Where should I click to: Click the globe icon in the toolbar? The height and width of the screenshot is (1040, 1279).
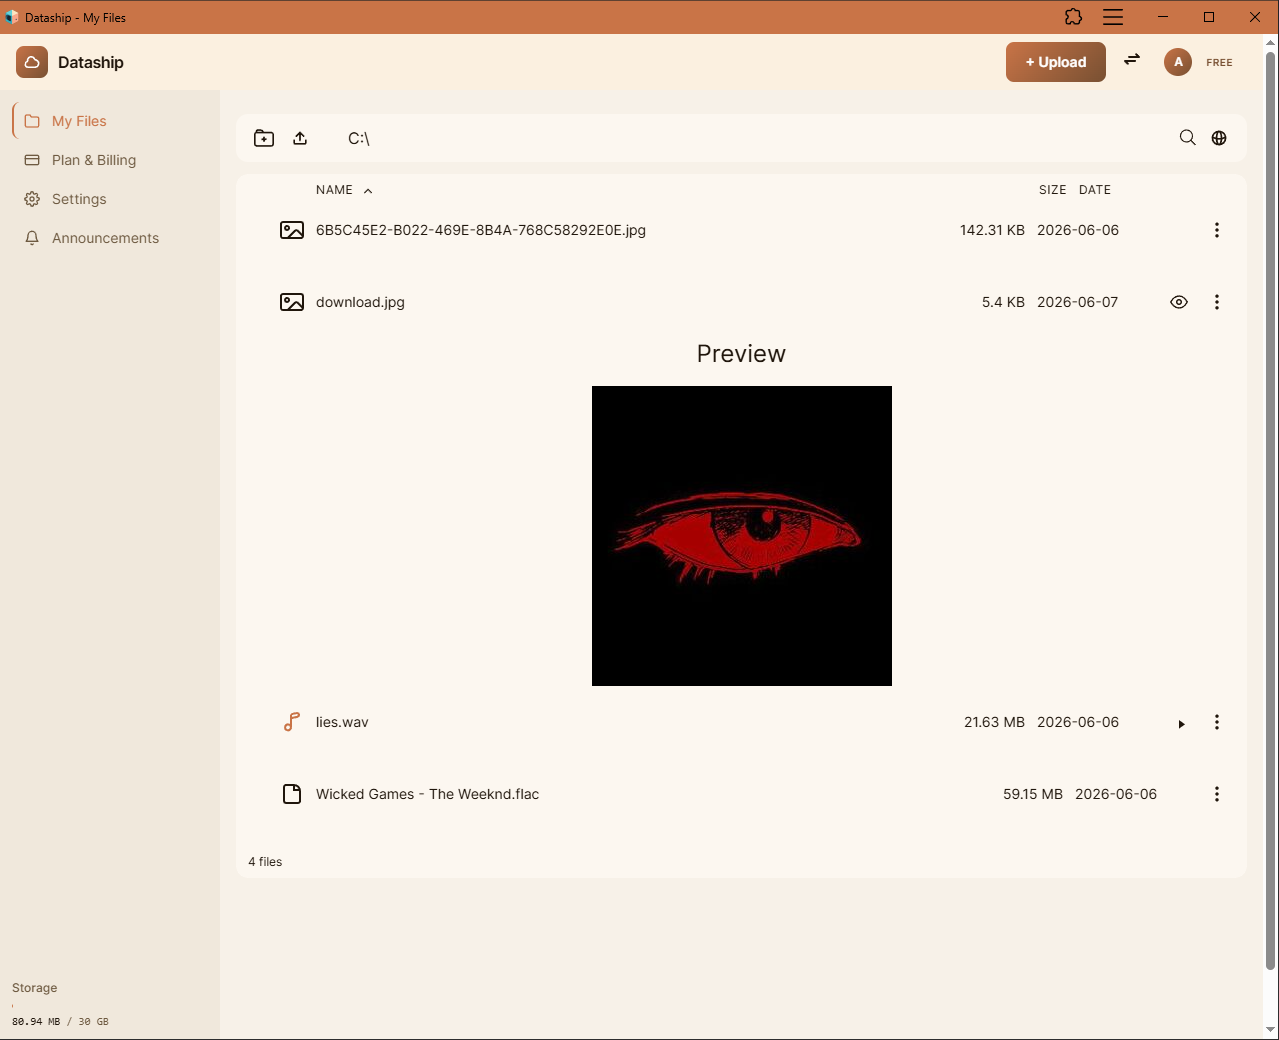[x=1219, y=138]
